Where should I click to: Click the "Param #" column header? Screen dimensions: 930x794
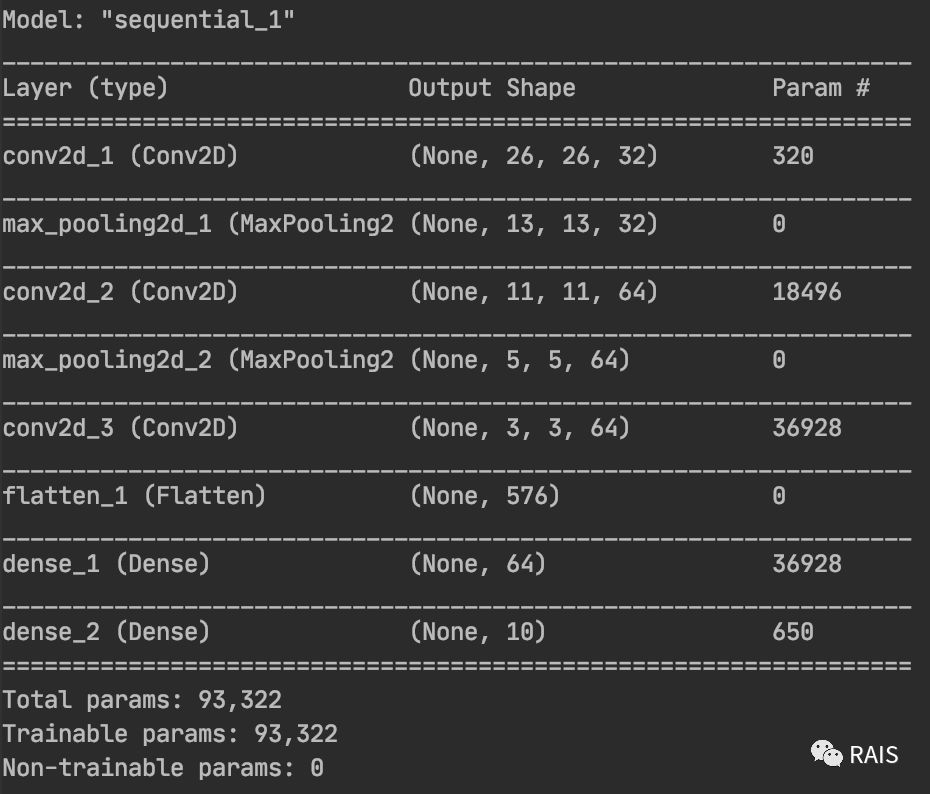point(820,88)
